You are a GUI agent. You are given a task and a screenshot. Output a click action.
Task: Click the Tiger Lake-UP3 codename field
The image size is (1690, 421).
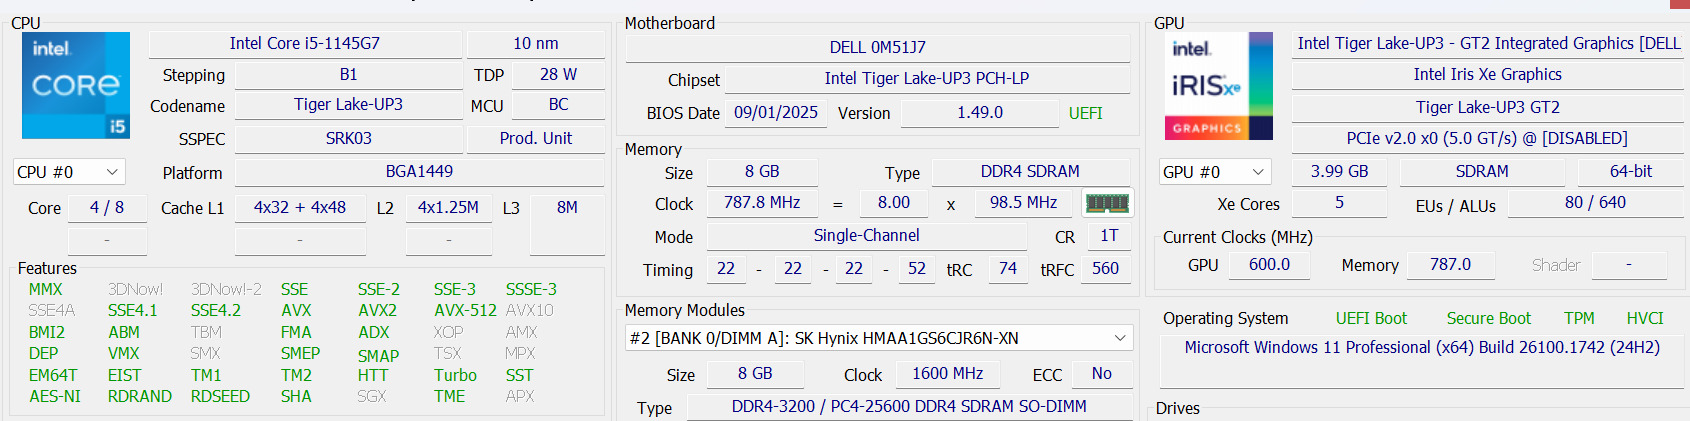click(x=348, y=105)
